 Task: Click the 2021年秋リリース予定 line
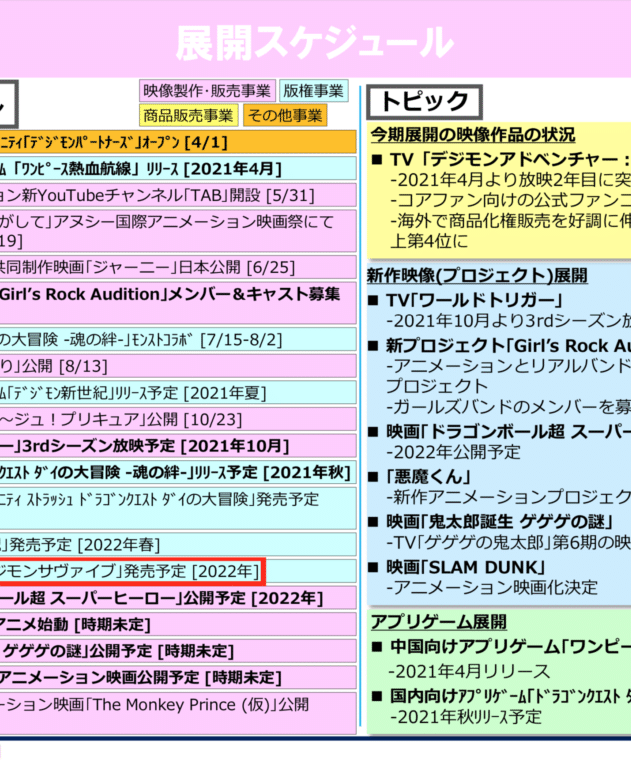pyautogui.click(x=466, y=717)
